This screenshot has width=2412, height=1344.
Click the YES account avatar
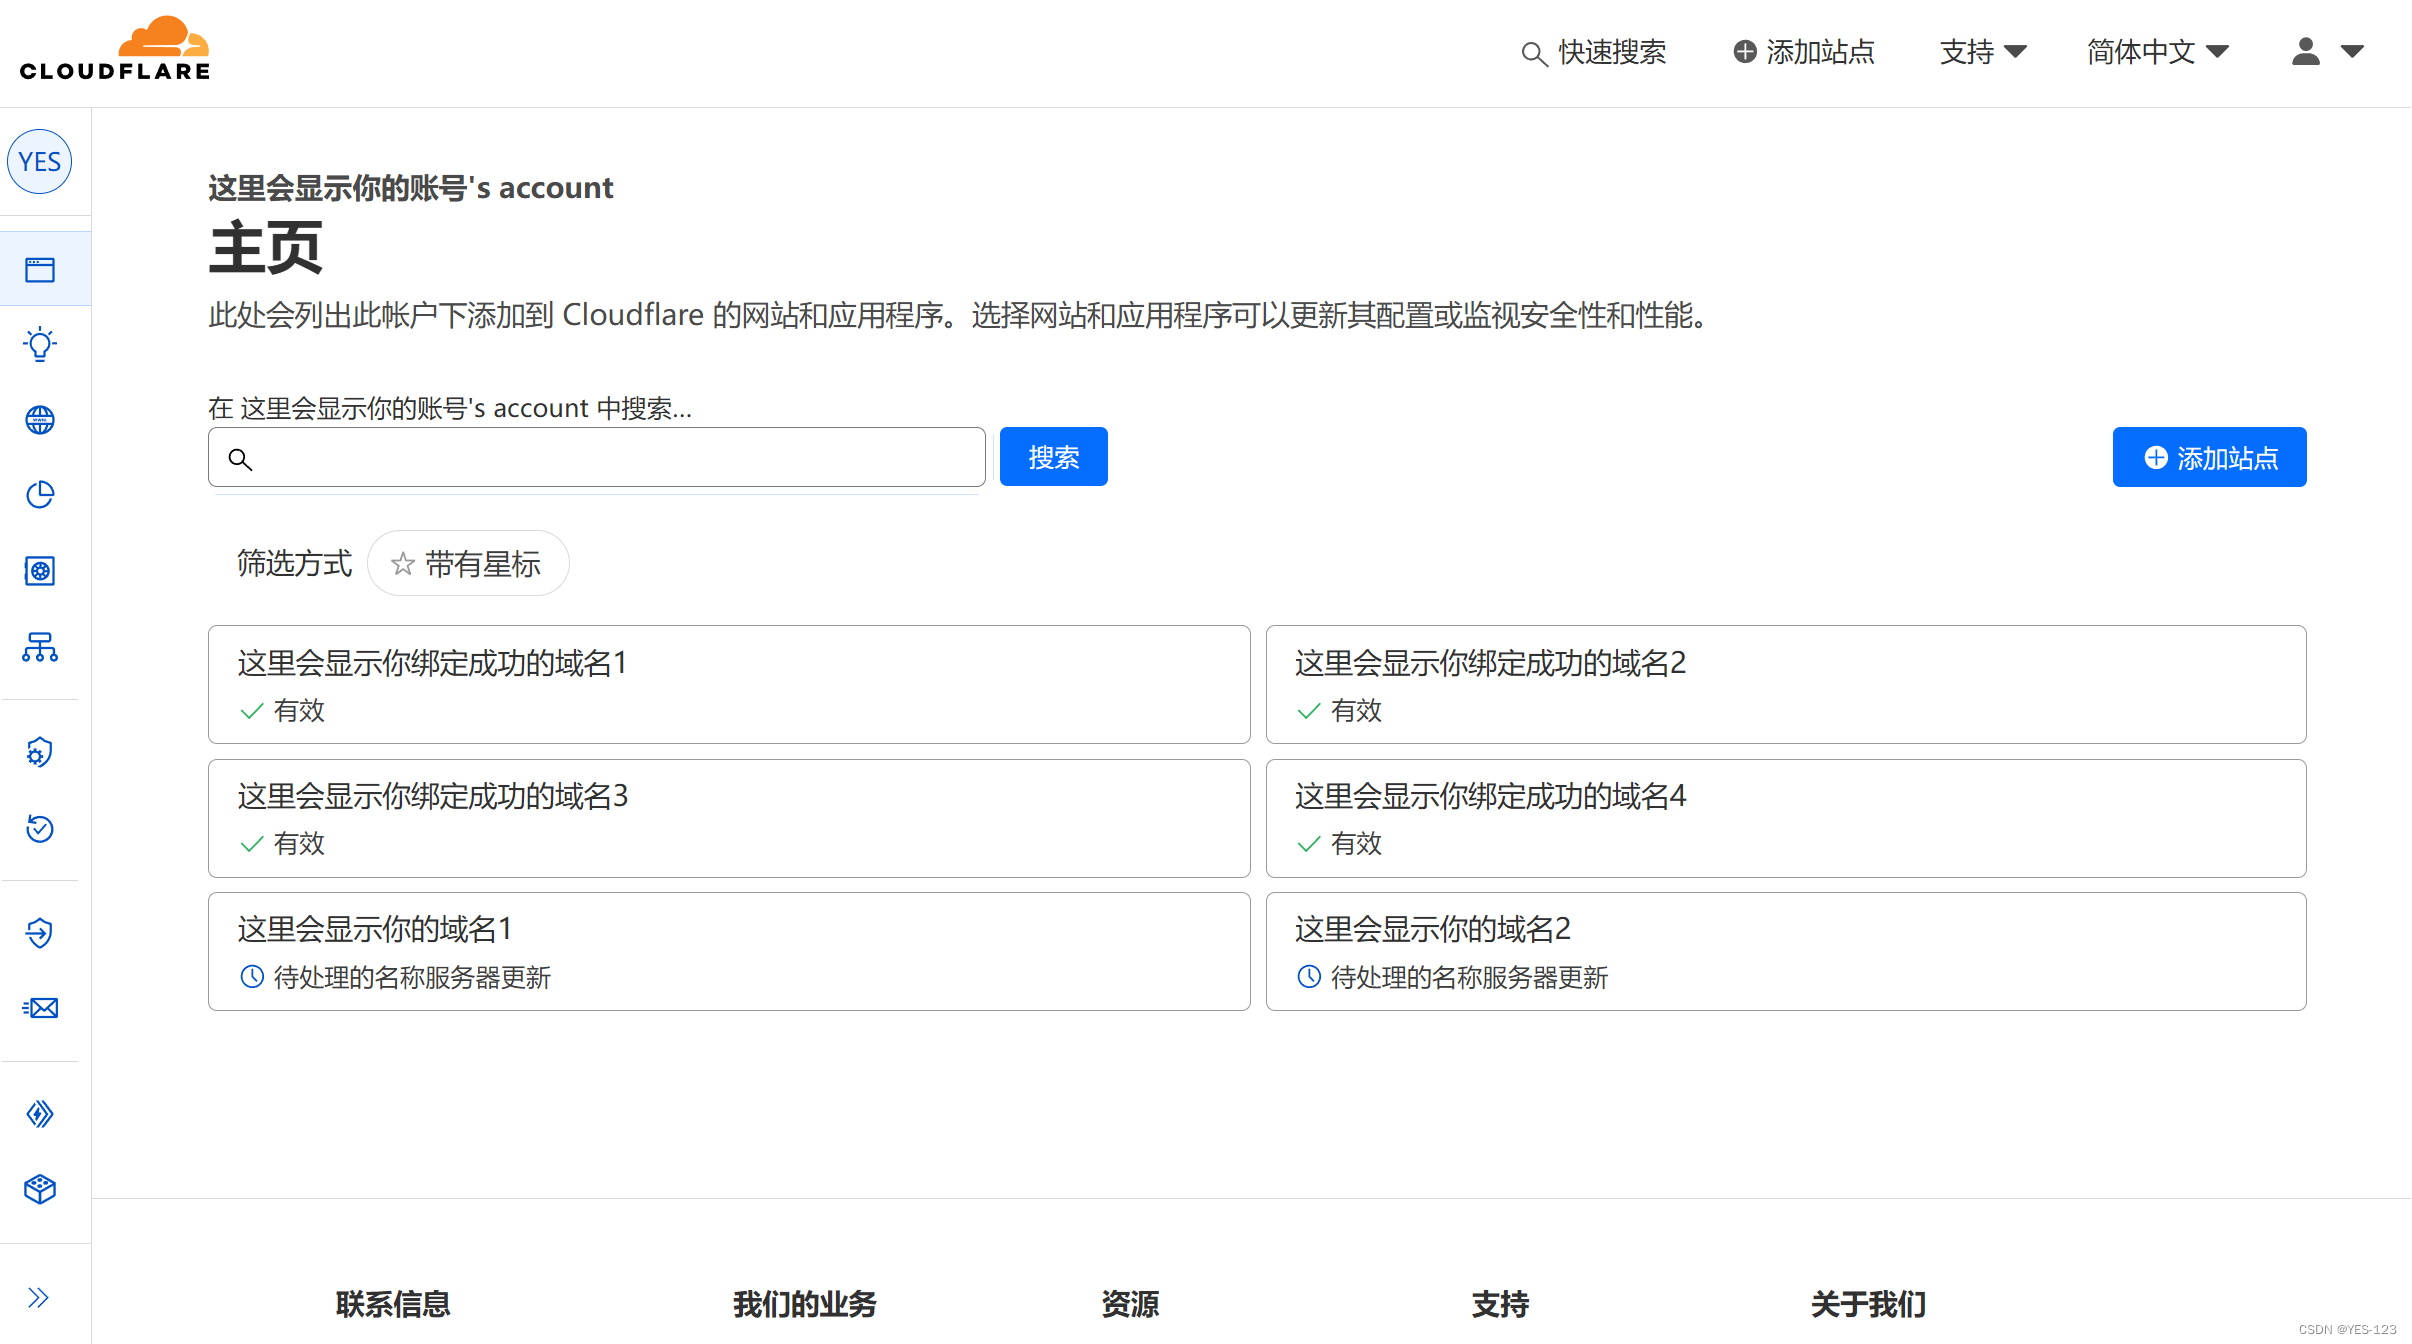[x=40, y=161]
